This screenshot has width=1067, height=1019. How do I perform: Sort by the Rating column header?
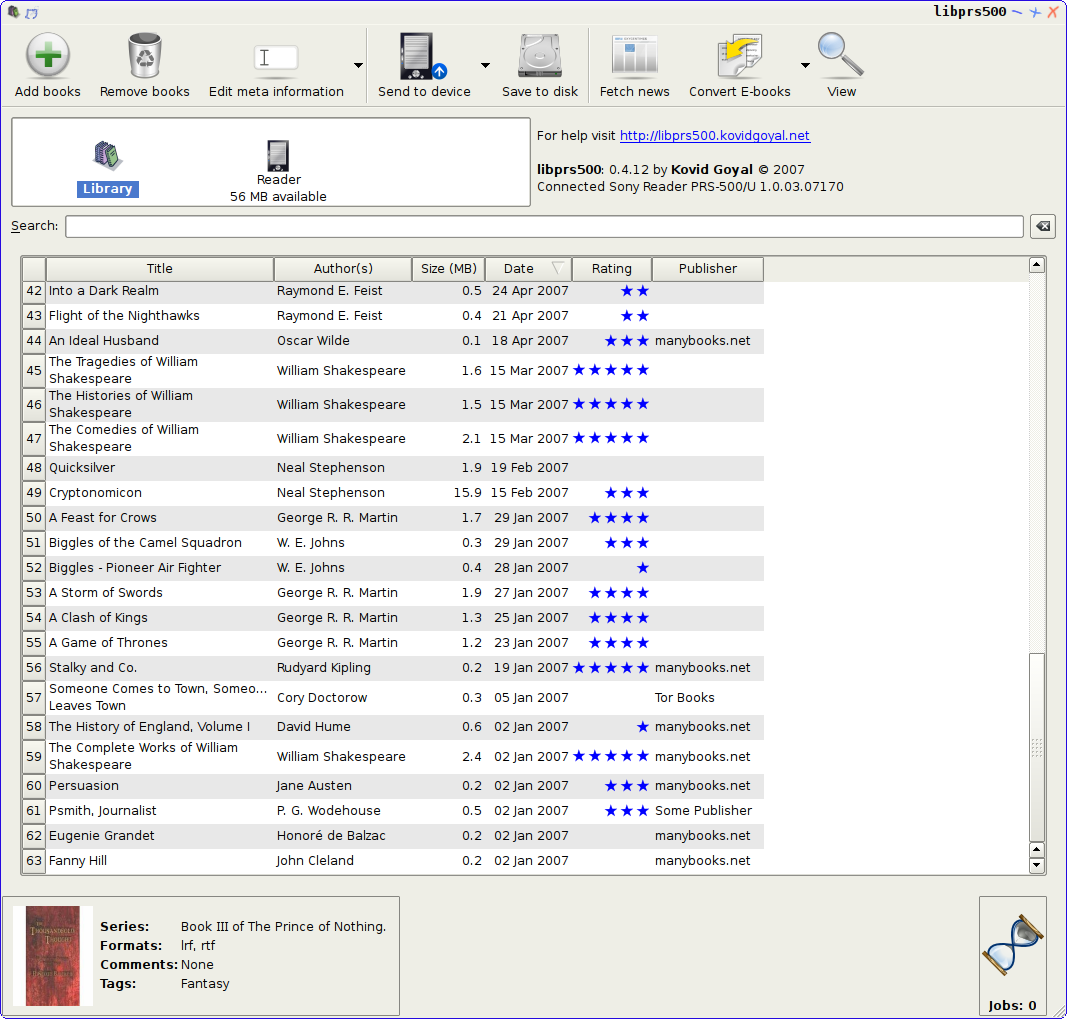click(612, 269)
